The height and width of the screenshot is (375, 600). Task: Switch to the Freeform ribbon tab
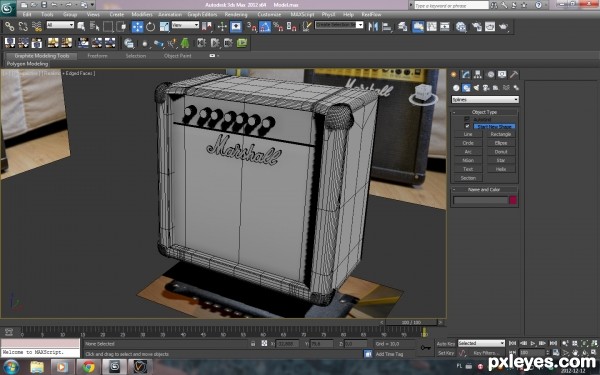tap(97, 56)
